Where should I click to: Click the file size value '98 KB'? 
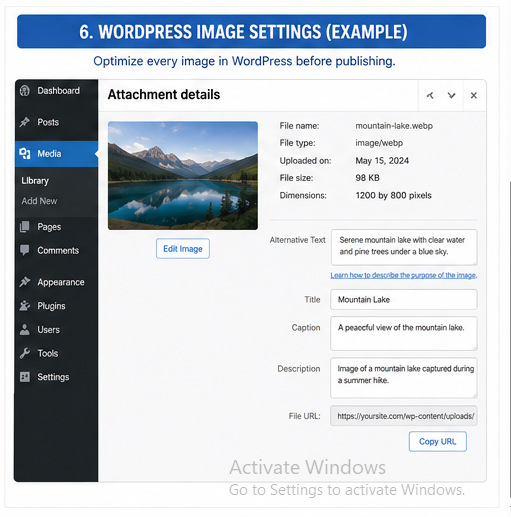[x=367, y=178]
